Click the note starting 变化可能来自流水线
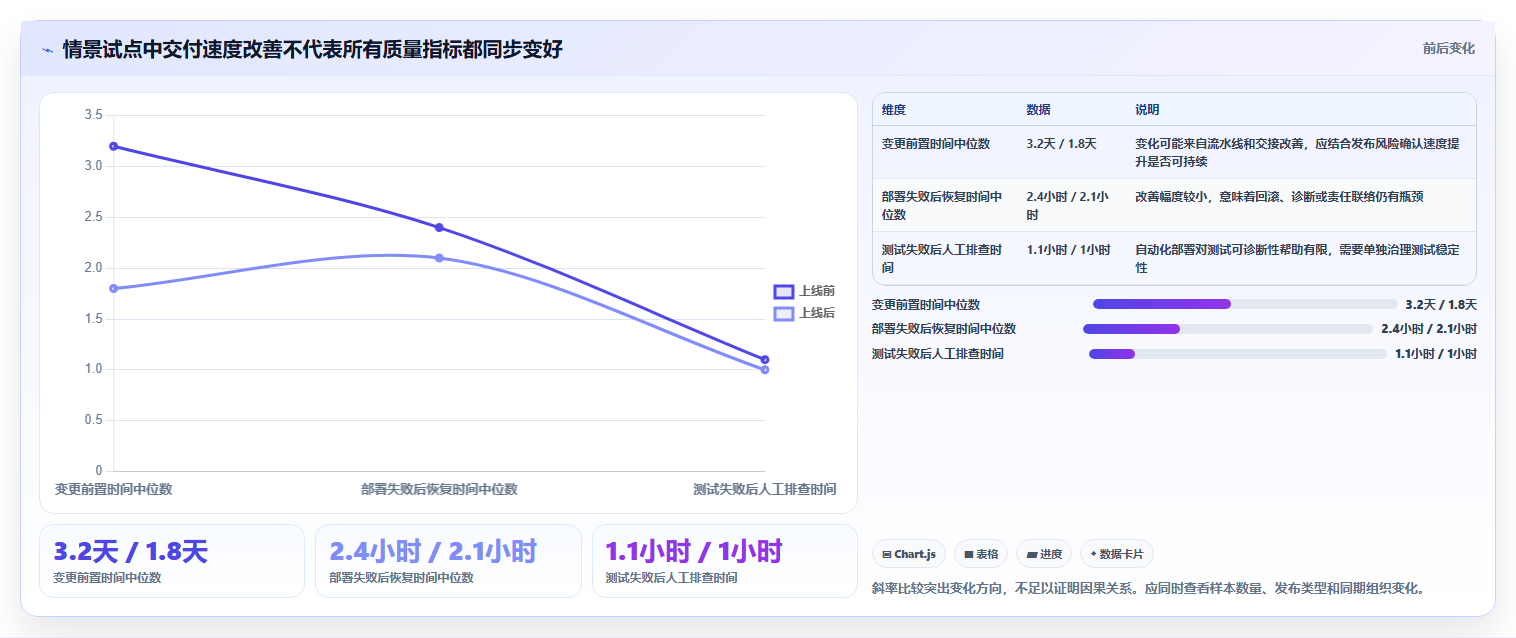The image size is (1516, 638). coord(1297,153)
